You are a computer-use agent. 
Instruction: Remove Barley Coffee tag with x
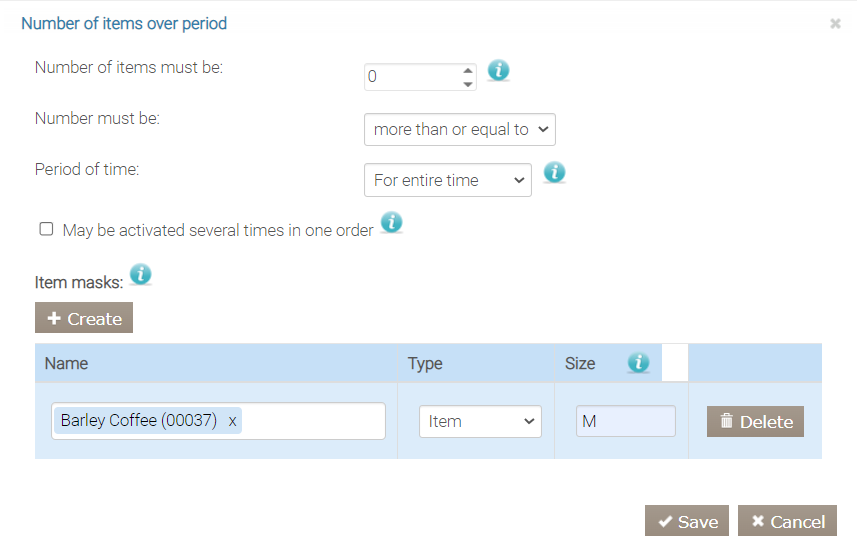(x=233, y=421)
